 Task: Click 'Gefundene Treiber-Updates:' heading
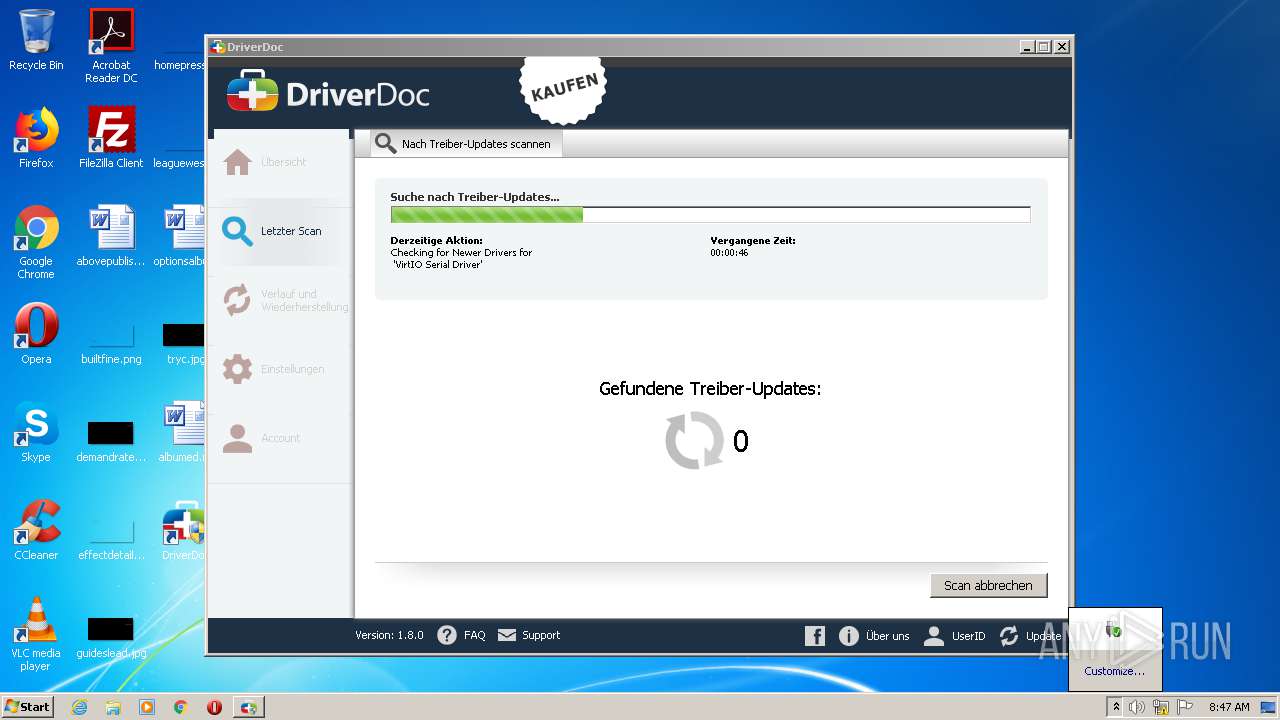[x=710, y=389]
